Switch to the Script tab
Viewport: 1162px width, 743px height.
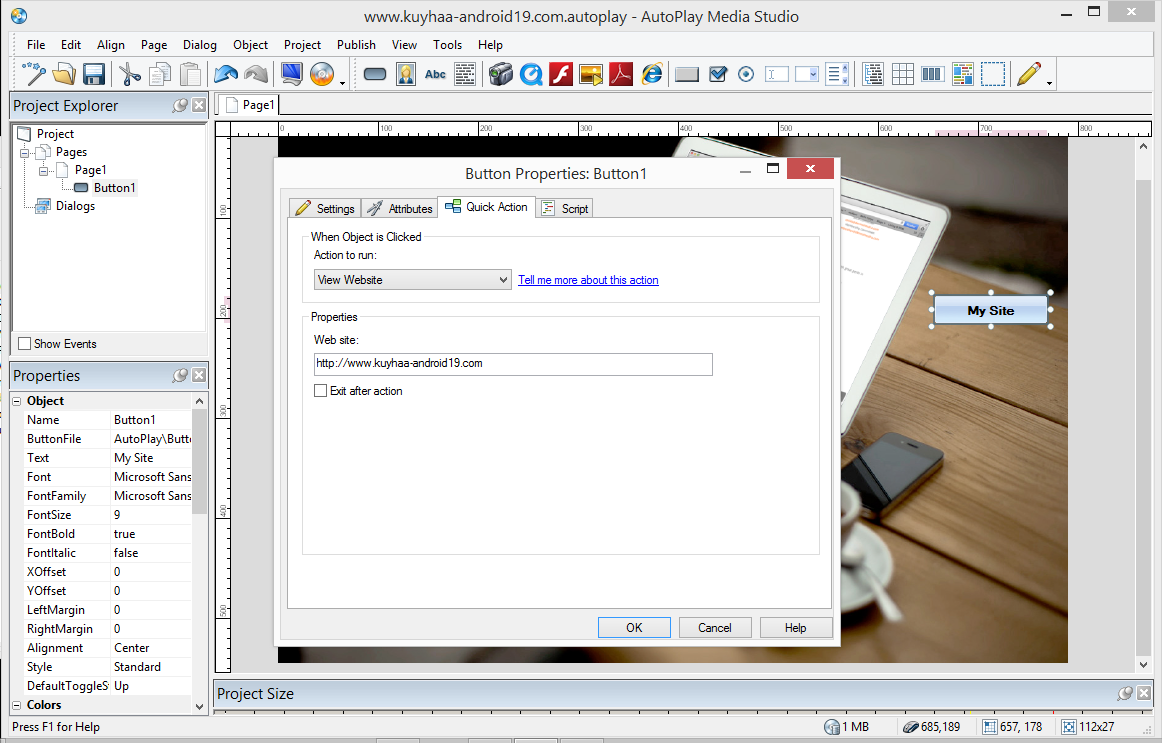click(x=565, y=208)
